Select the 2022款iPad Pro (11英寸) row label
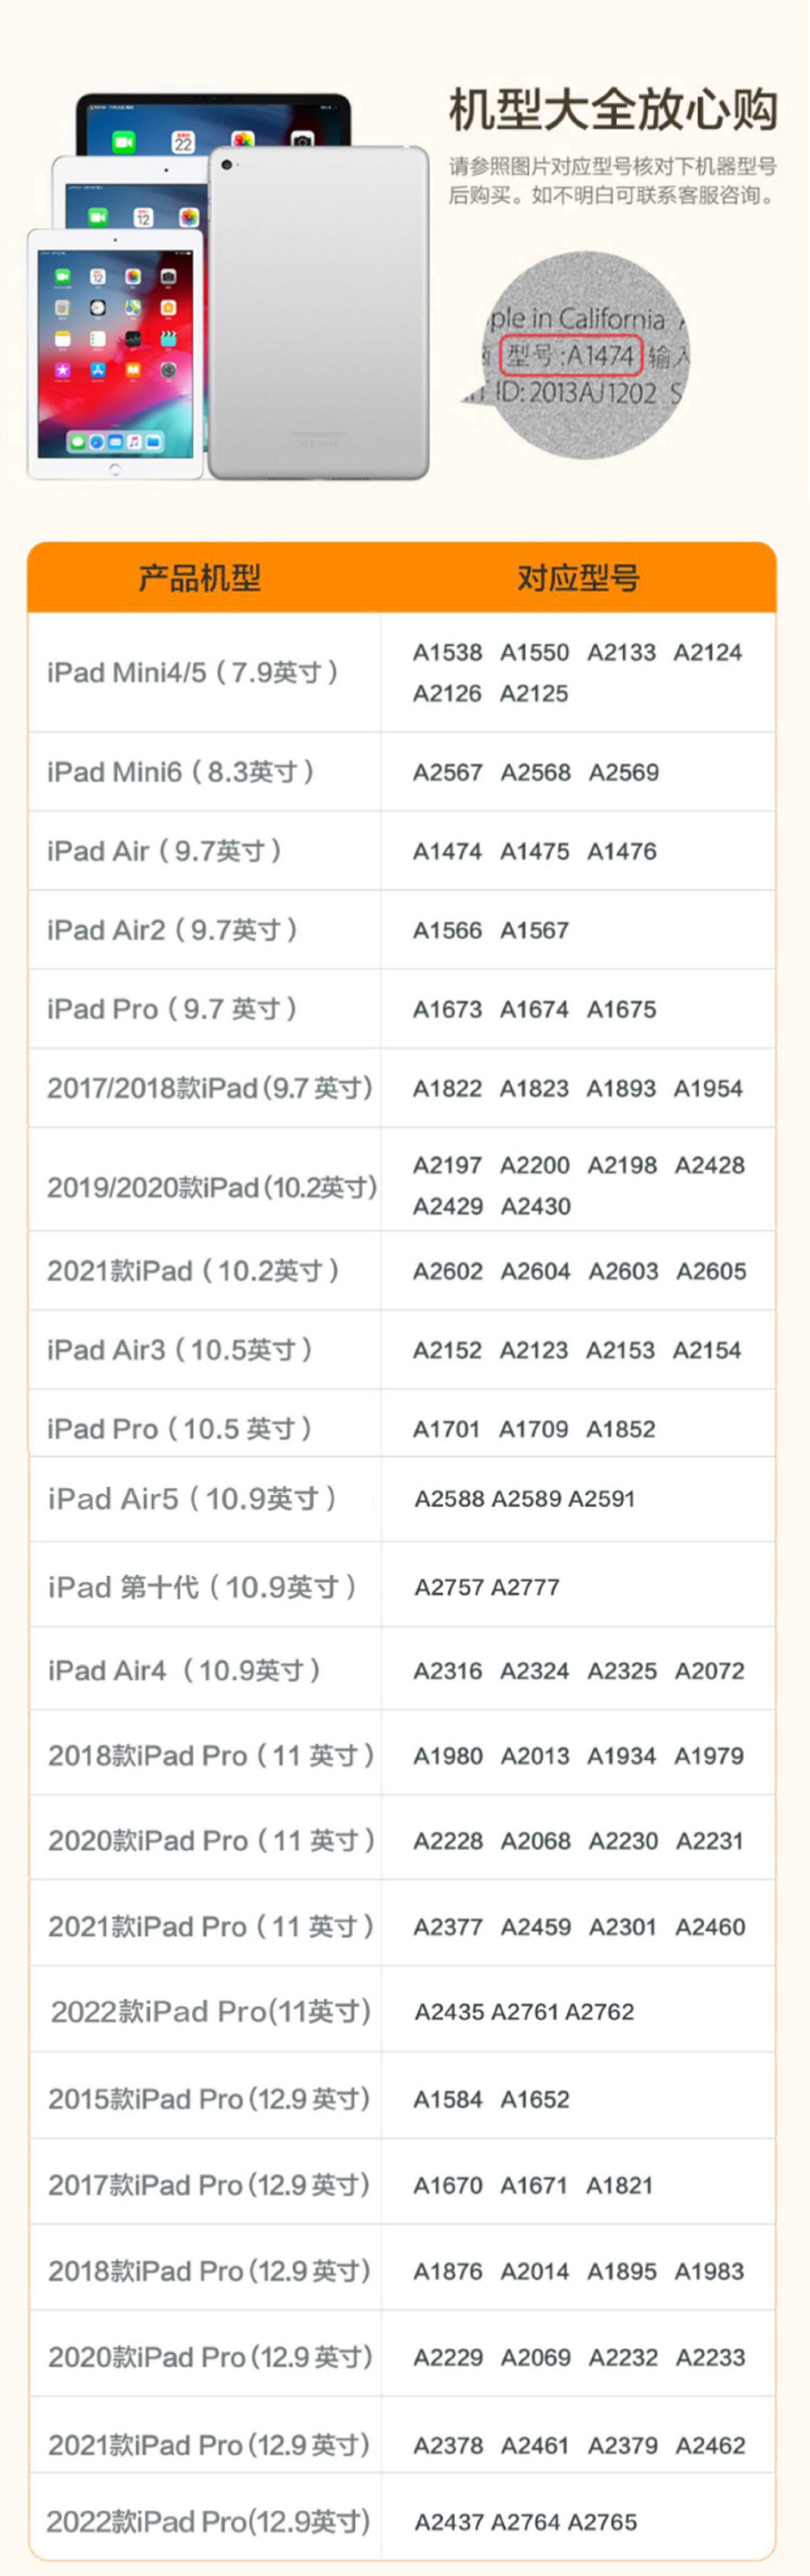This screenshot has width=810, height=2576. pos(211,2012)
